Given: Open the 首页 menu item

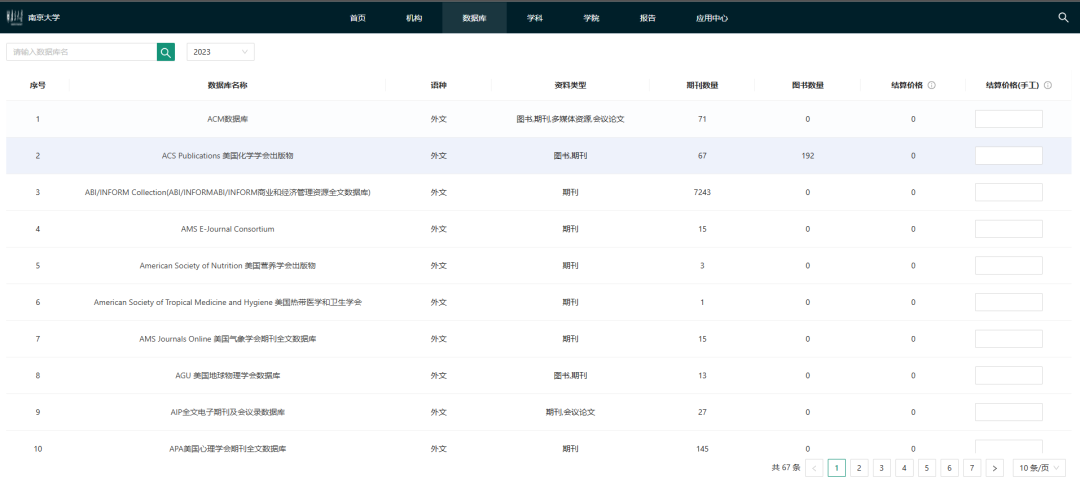Looking at the screenshot, I should (x=357, y=18).
